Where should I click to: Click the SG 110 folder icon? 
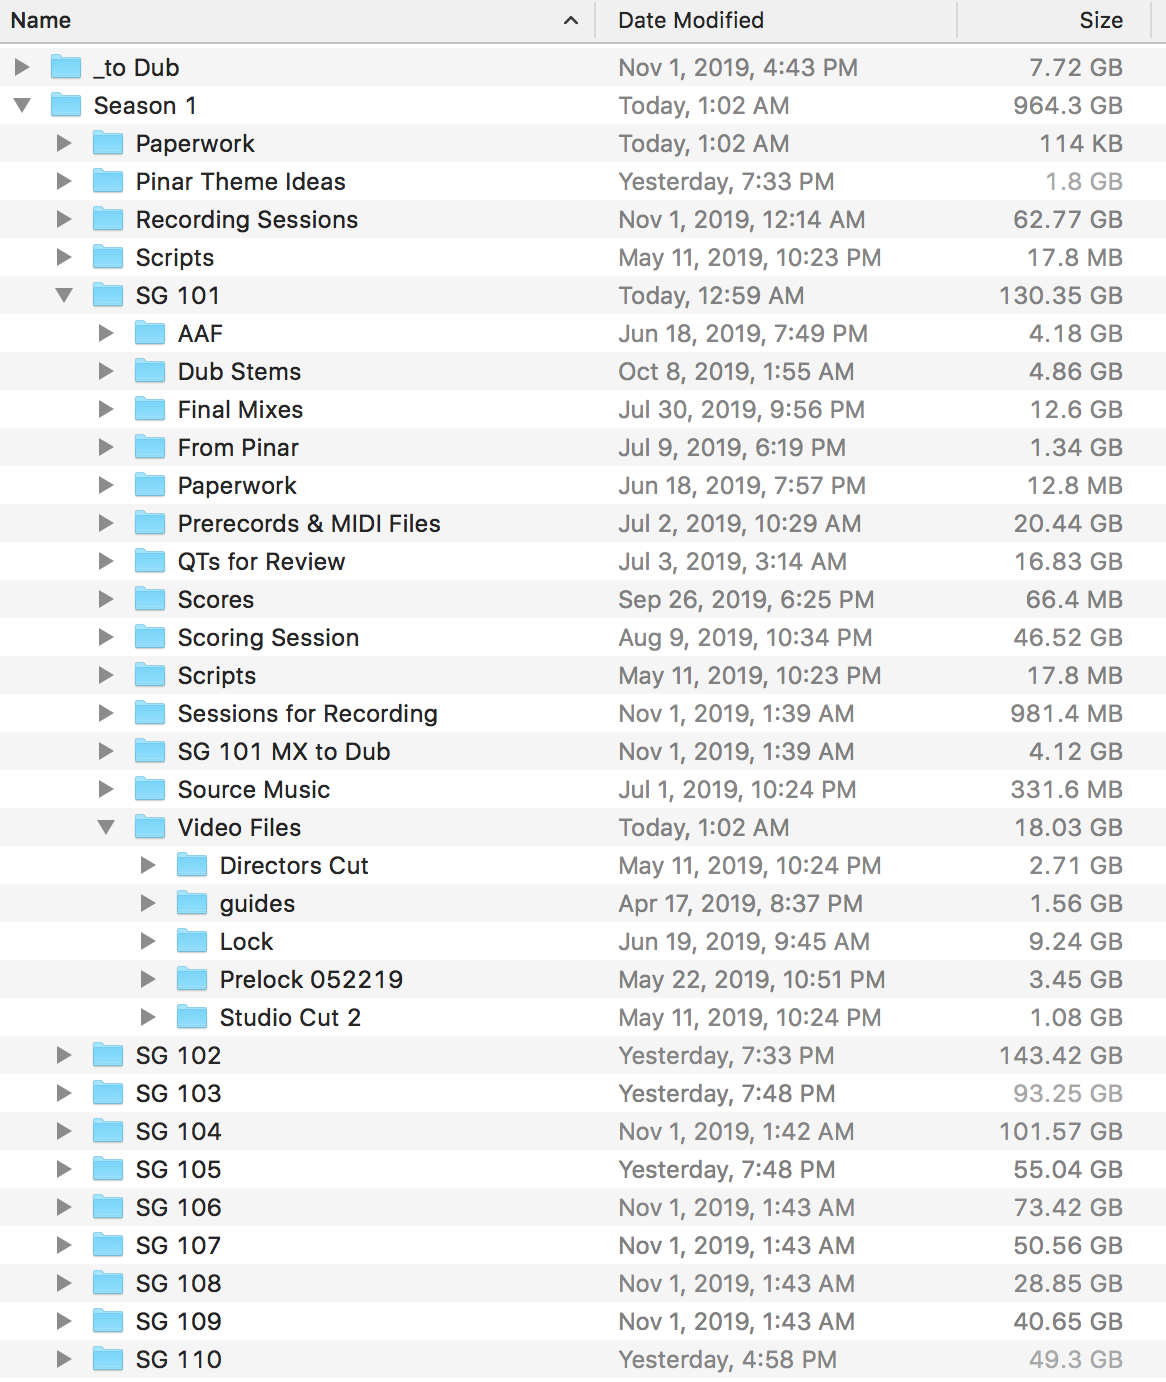click(x=108, y=1360)
